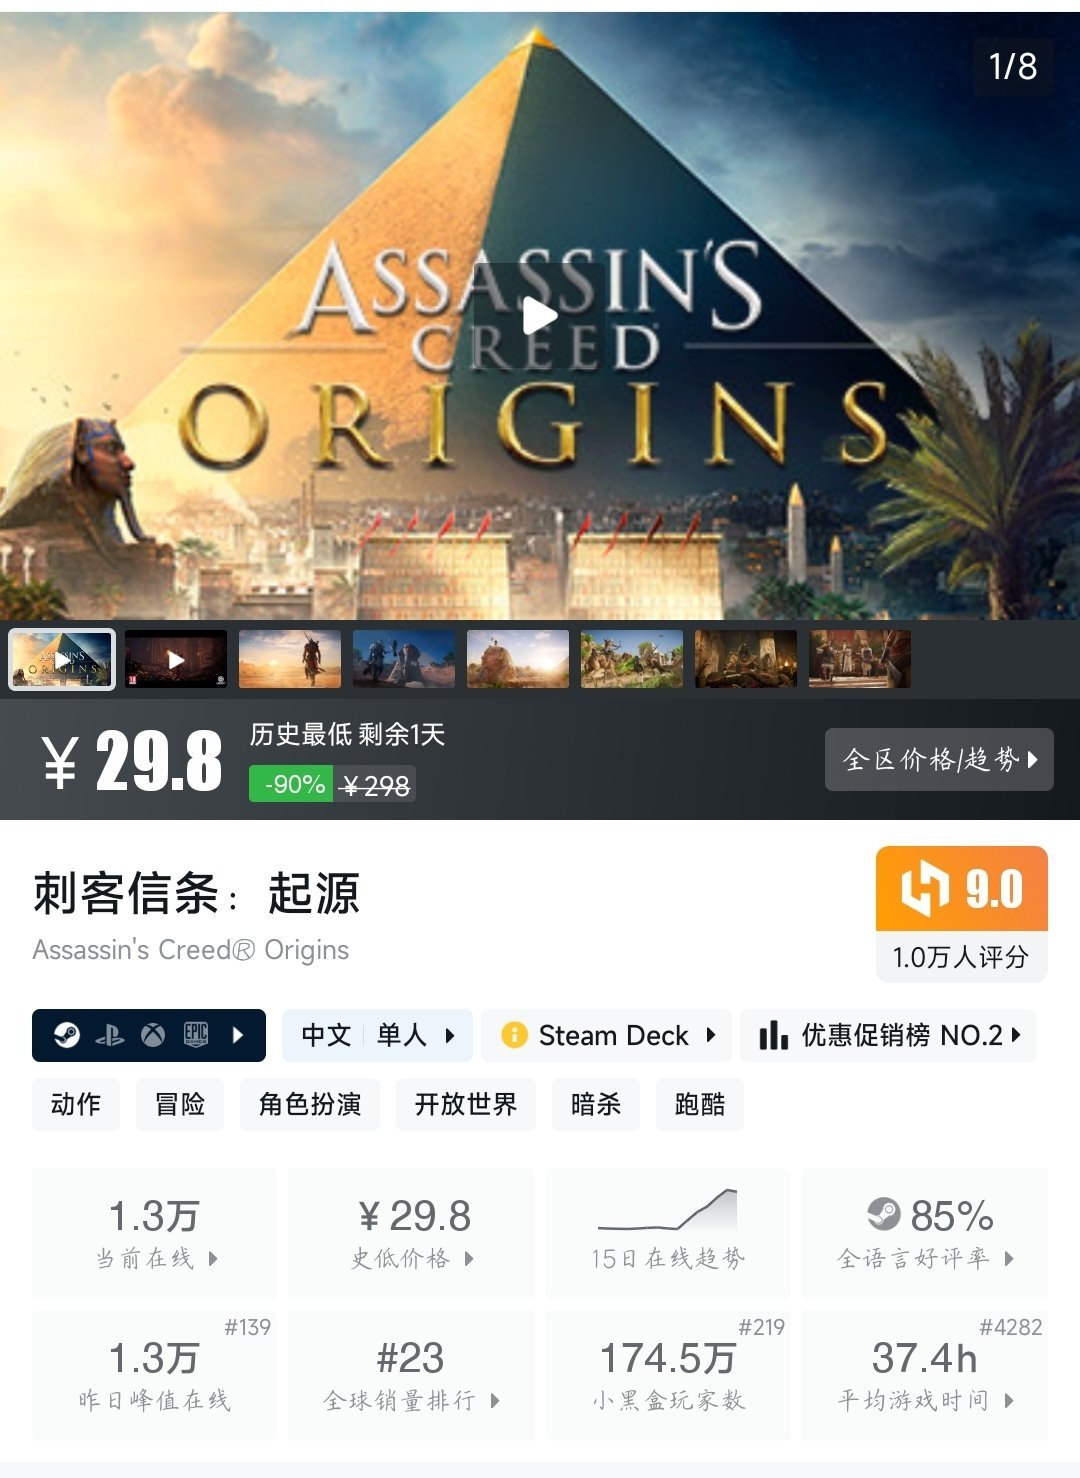The width and height of the screenshot is (1080, 1478).
Task: Select the 开放世界 tag
Action: click(x=466, y=1104)
